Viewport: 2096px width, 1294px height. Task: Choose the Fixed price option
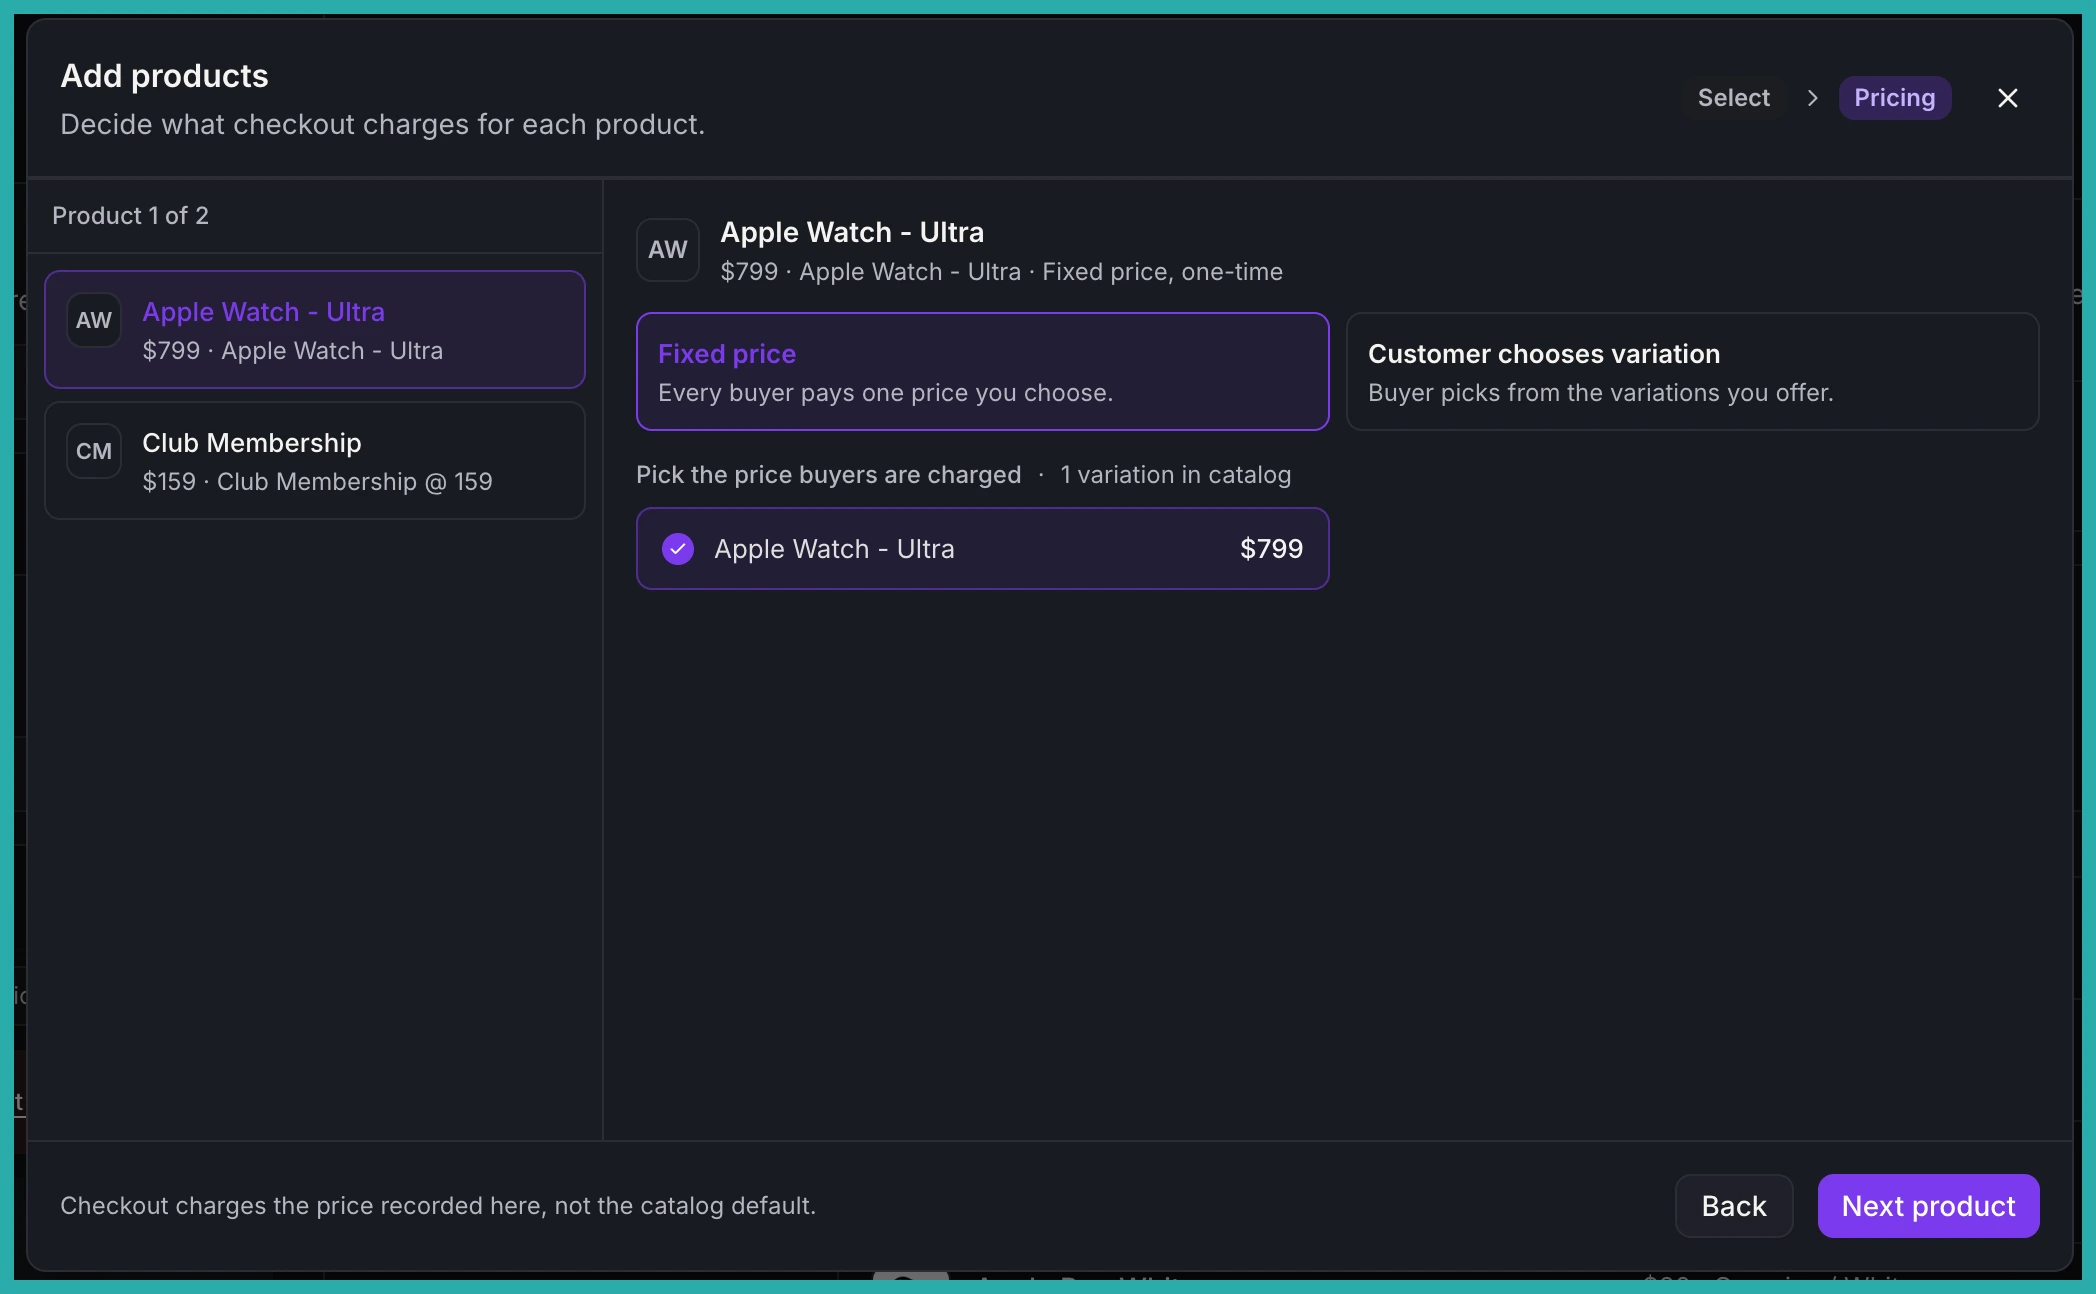982,372
